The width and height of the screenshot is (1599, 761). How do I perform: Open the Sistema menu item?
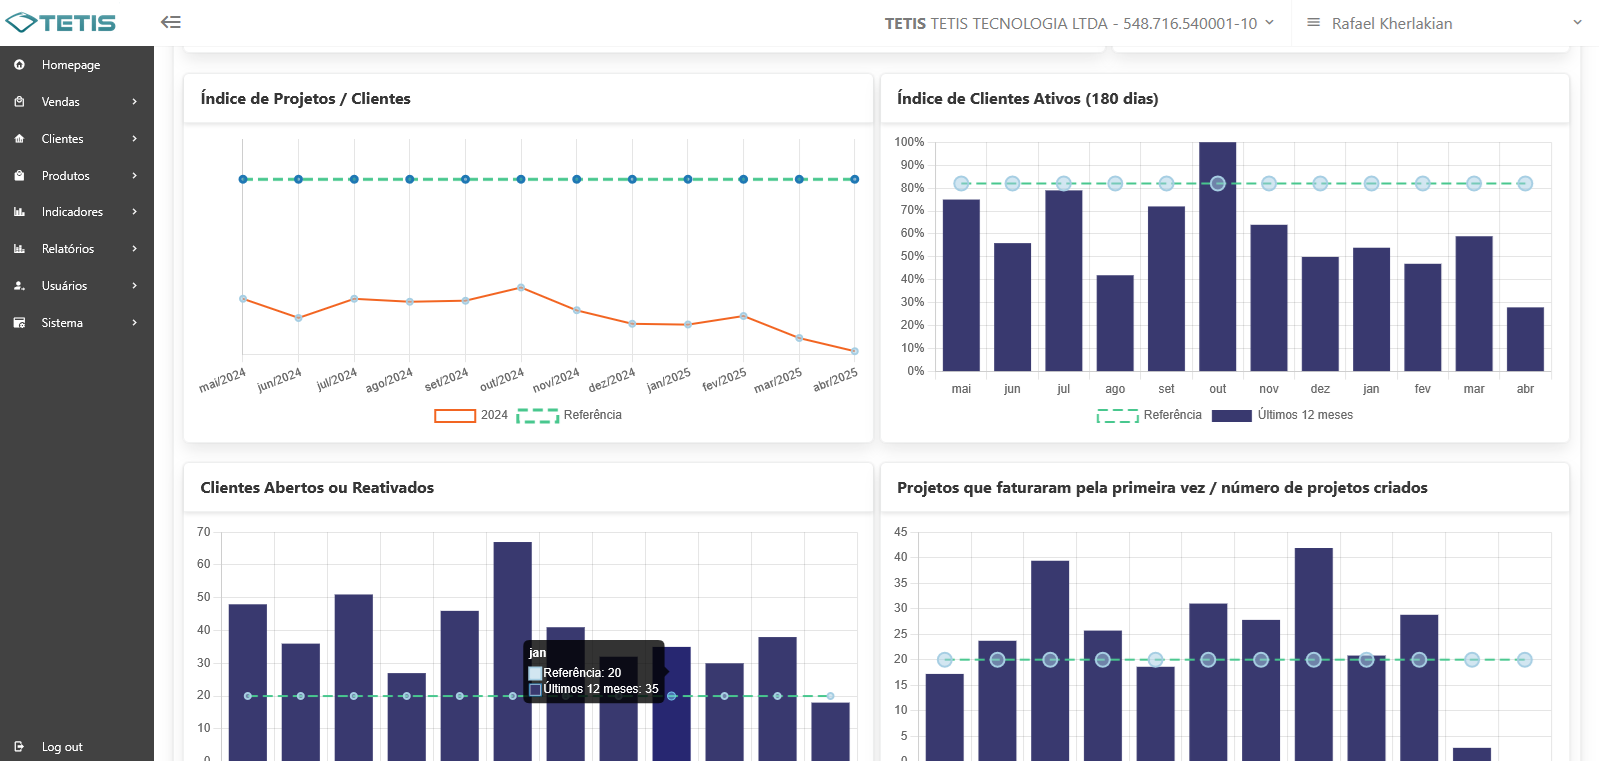coord(62,323)
